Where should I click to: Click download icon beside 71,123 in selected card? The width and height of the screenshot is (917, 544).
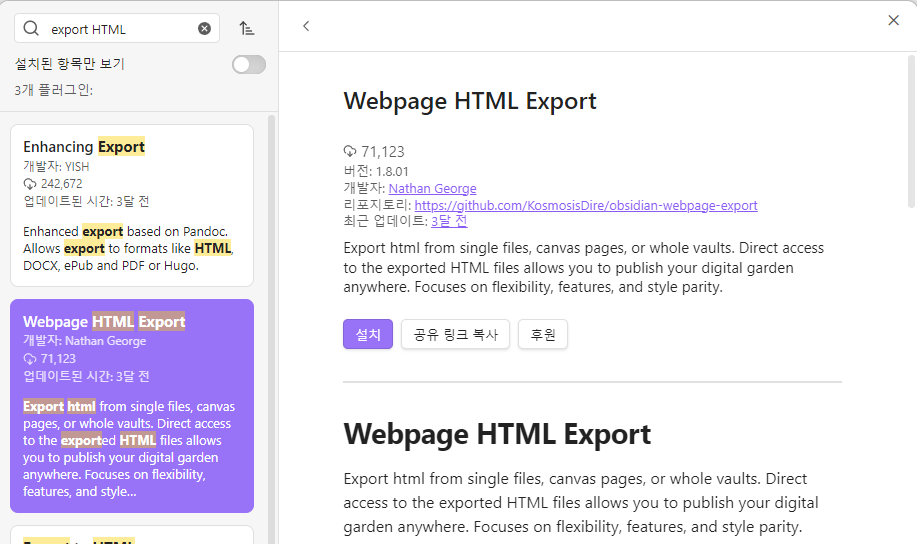coord(30,359)
